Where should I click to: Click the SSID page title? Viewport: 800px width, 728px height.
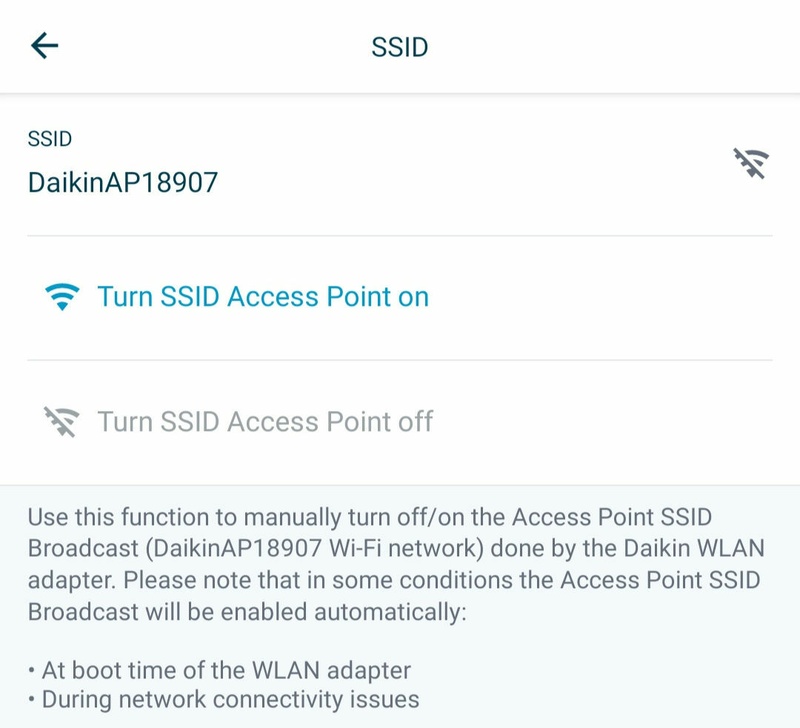(400, 47)
